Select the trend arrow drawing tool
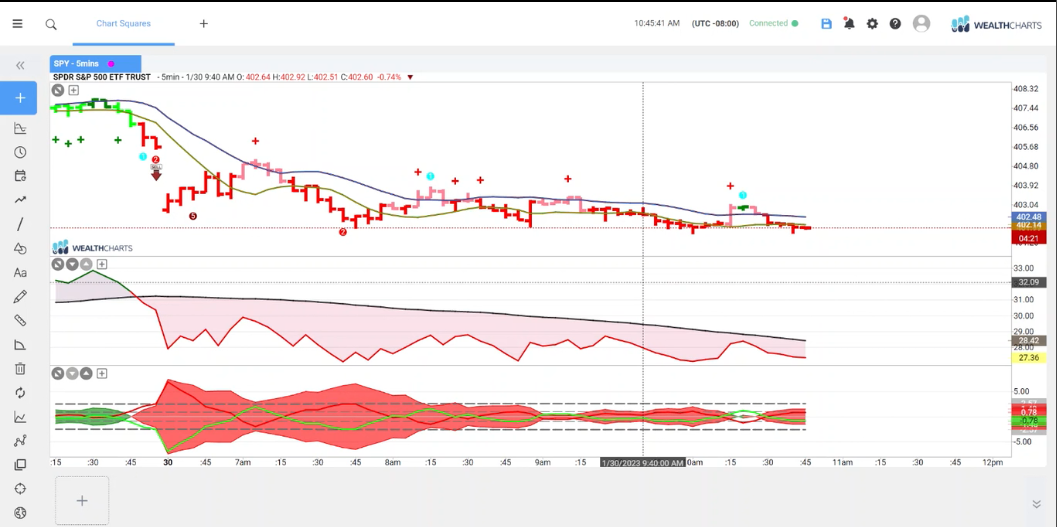1057x527 pixels. [x=20, y=199]
